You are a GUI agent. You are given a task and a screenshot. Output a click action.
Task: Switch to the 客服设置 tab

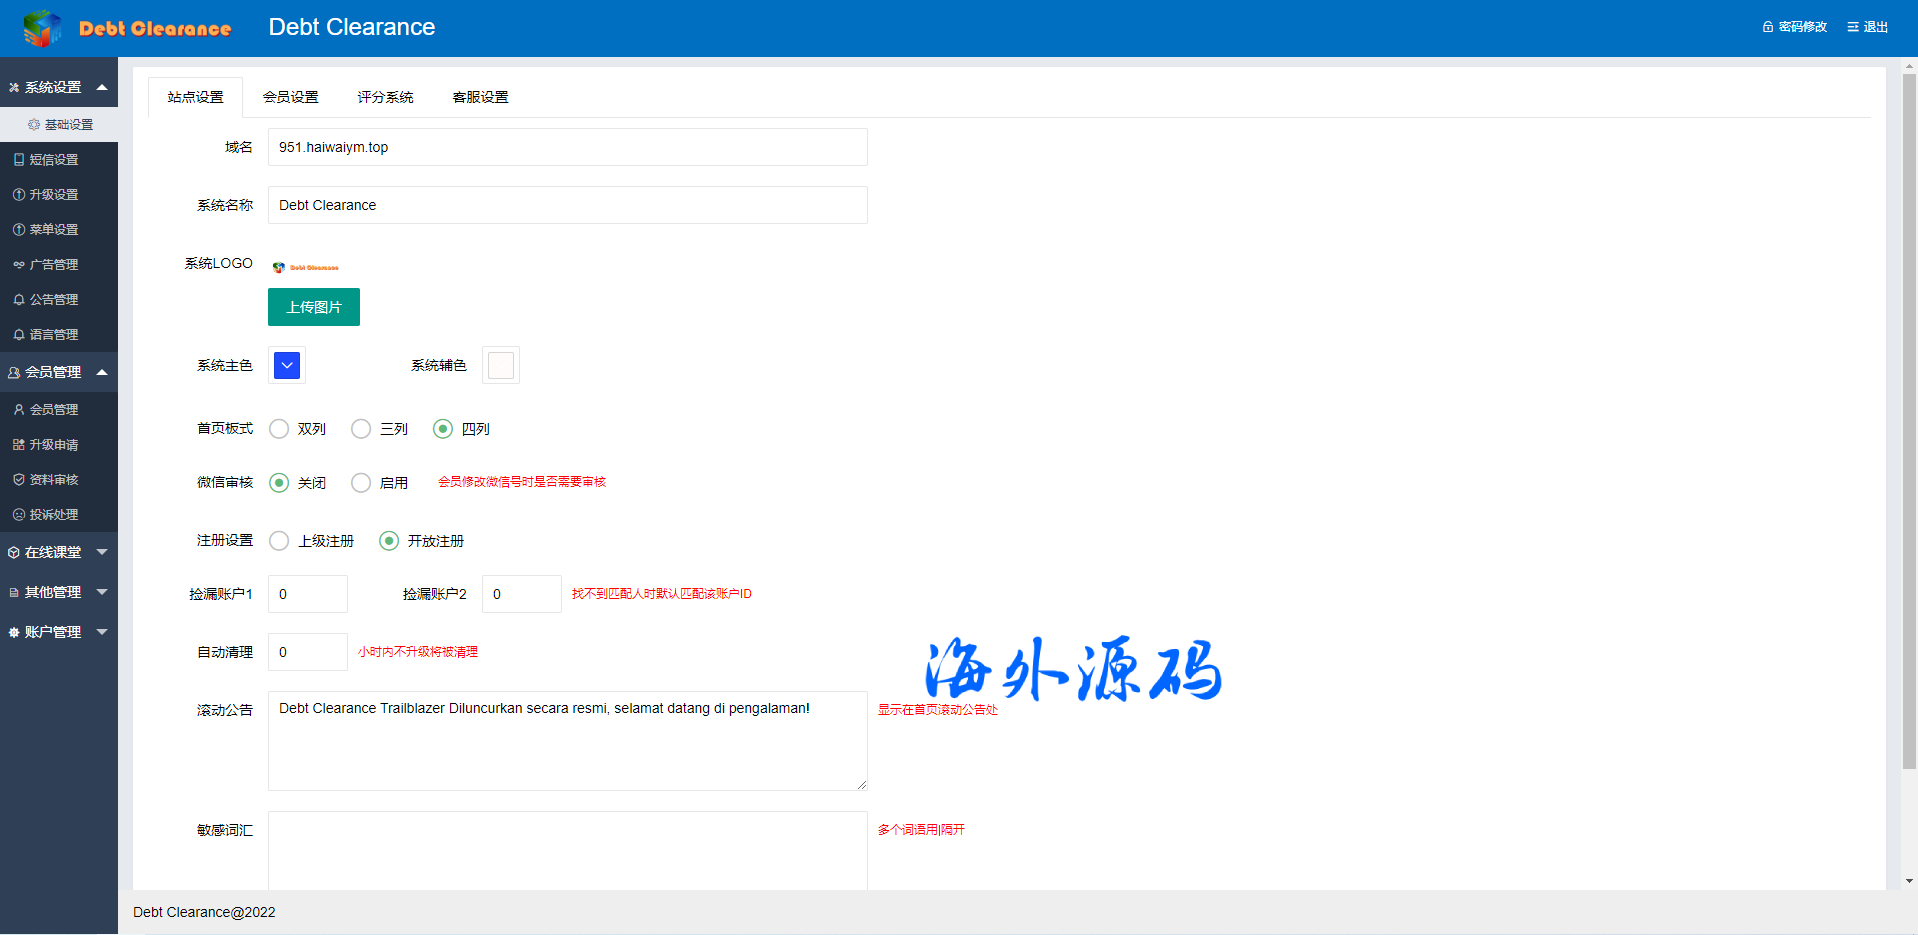pos(480,97)
